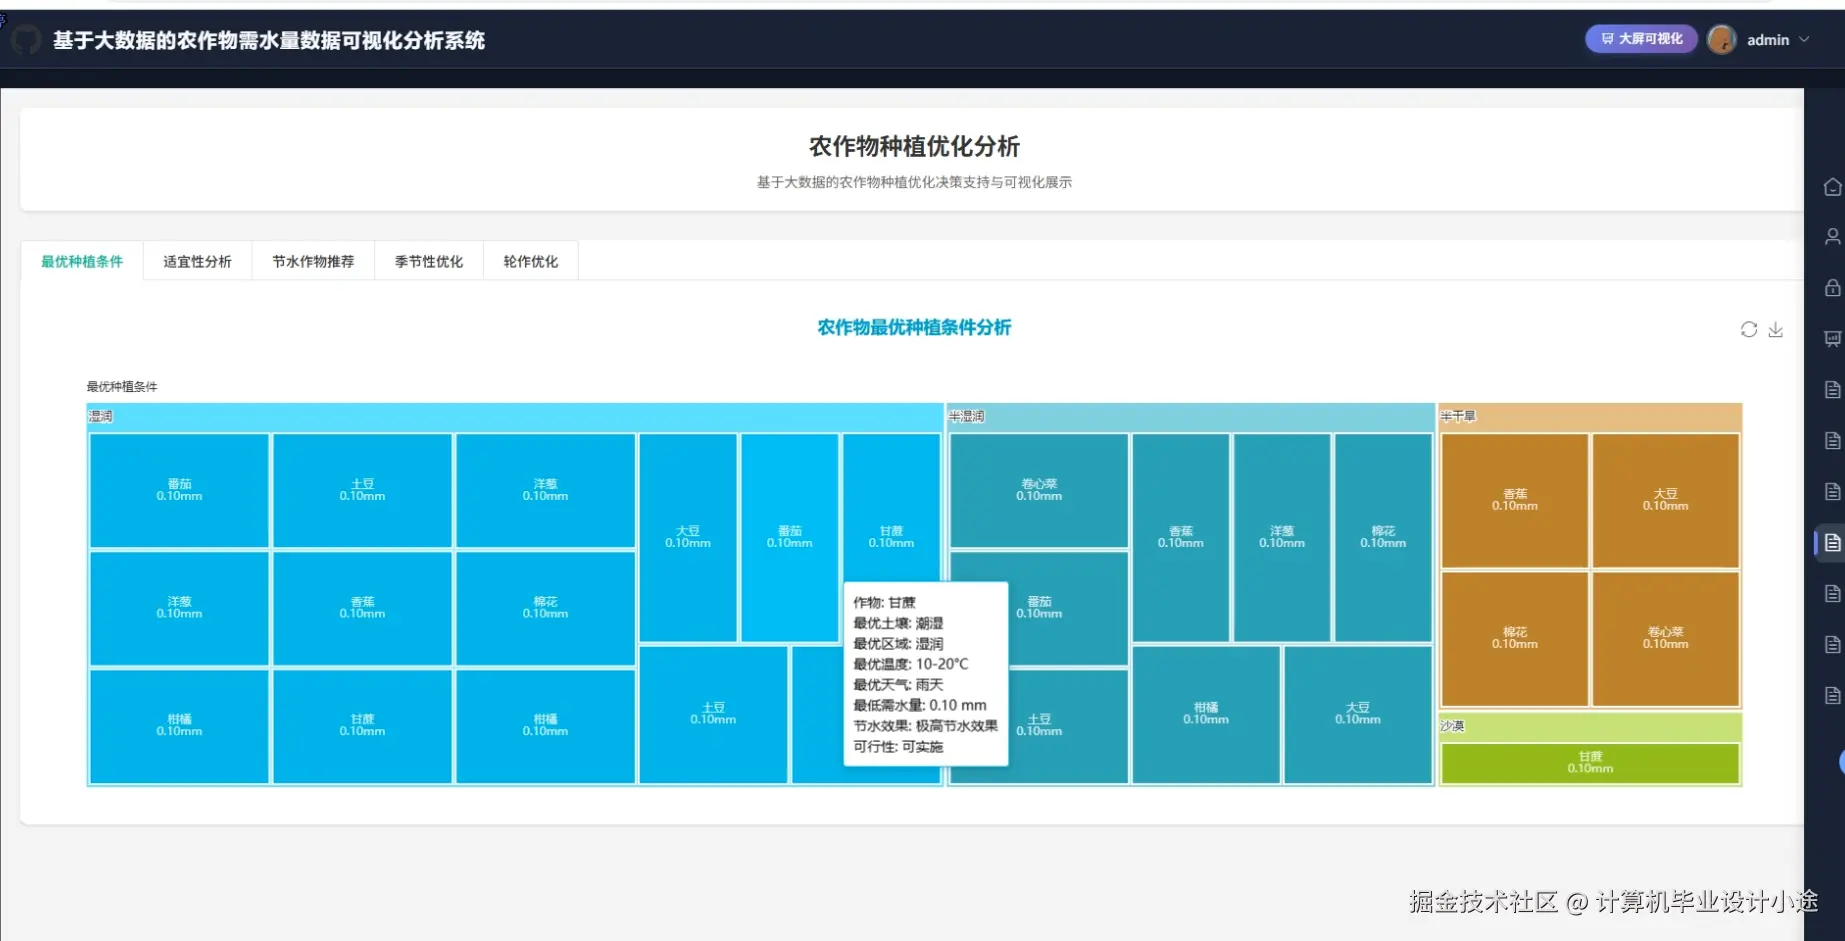Screen dimensions: 1845x941
Task: Select the lock icon in the sidebar
Action: (x=1832, y=288)
